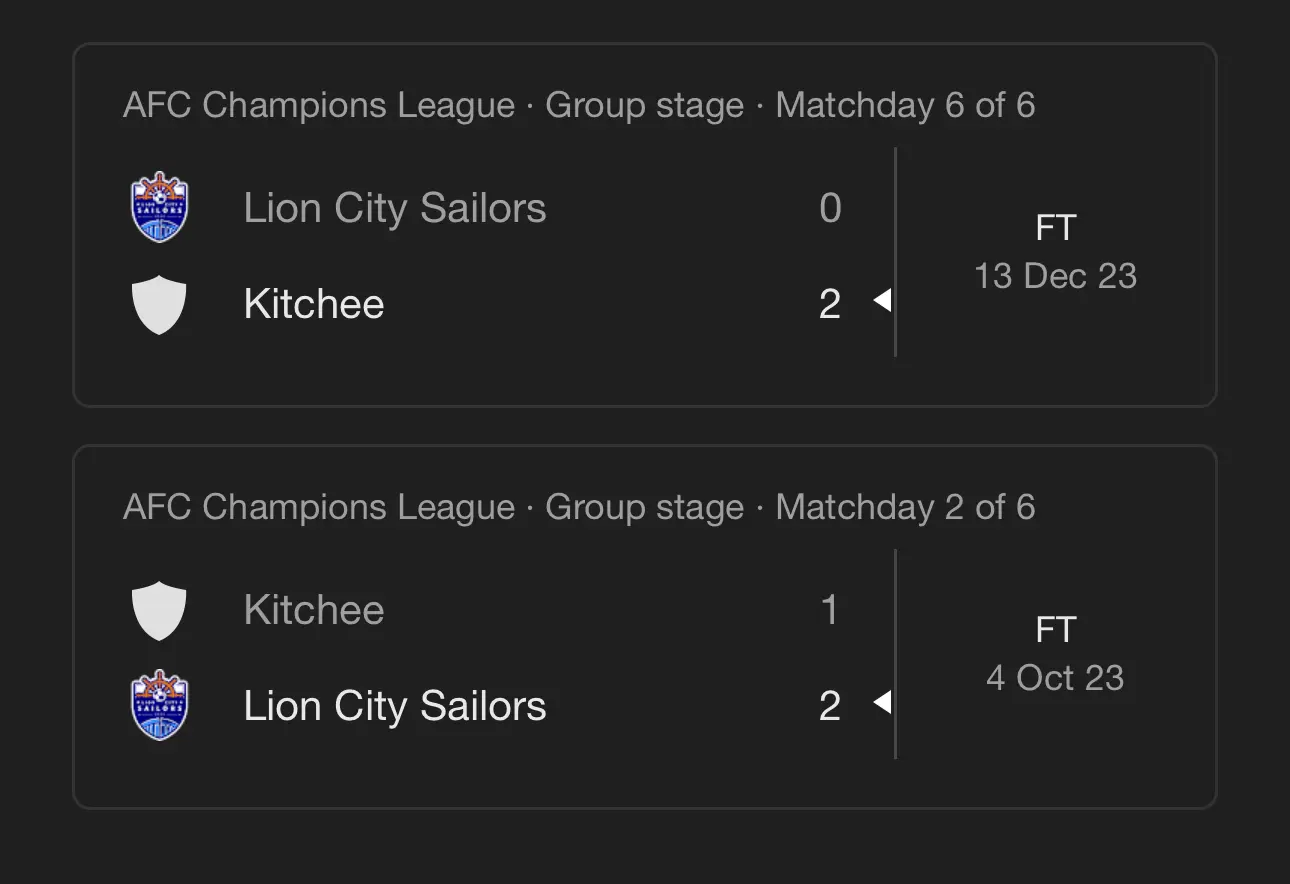This screenshot has height=884, width=1290.
Task: Click winner arrow beside Kitchee's score of 2
Action: click(x=882, y=300)
